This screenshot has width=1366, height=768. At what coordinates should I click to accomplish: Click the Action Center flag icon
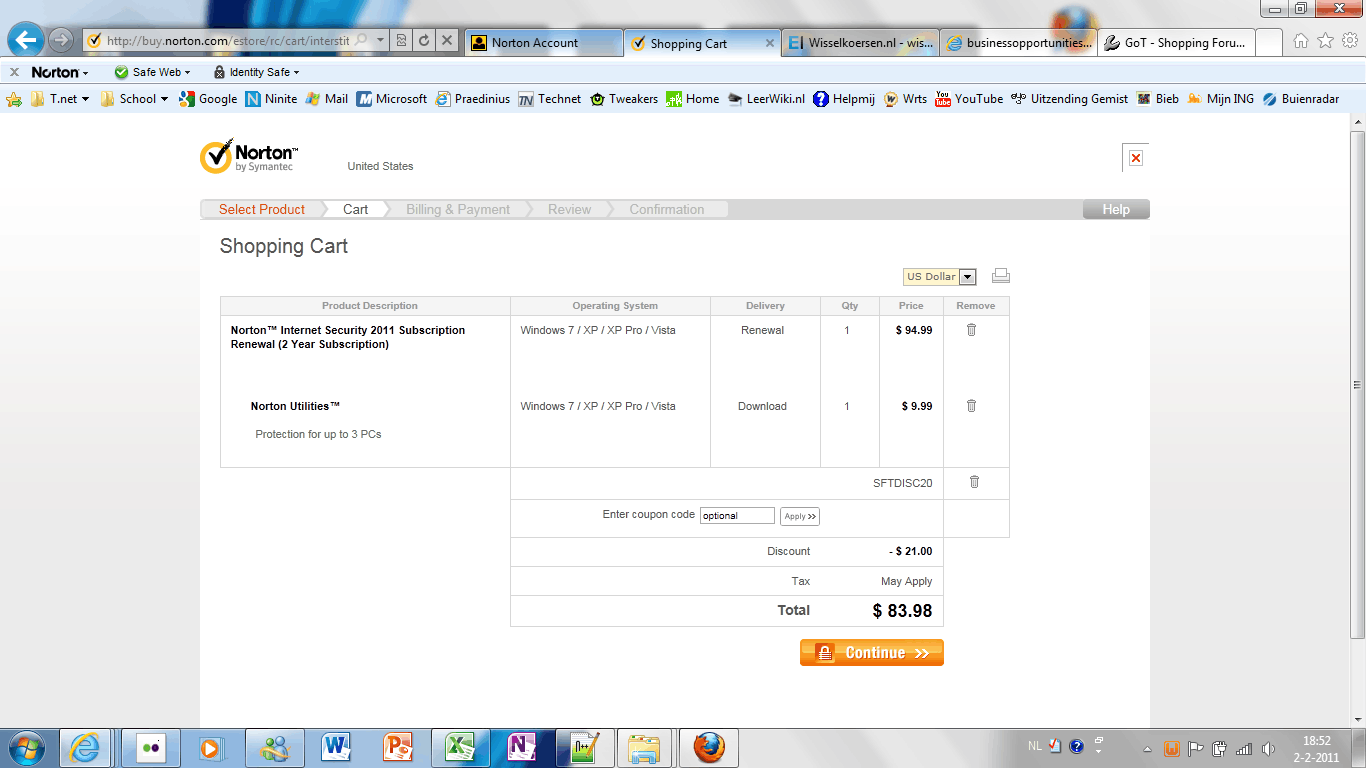[x=1195, y=748]
